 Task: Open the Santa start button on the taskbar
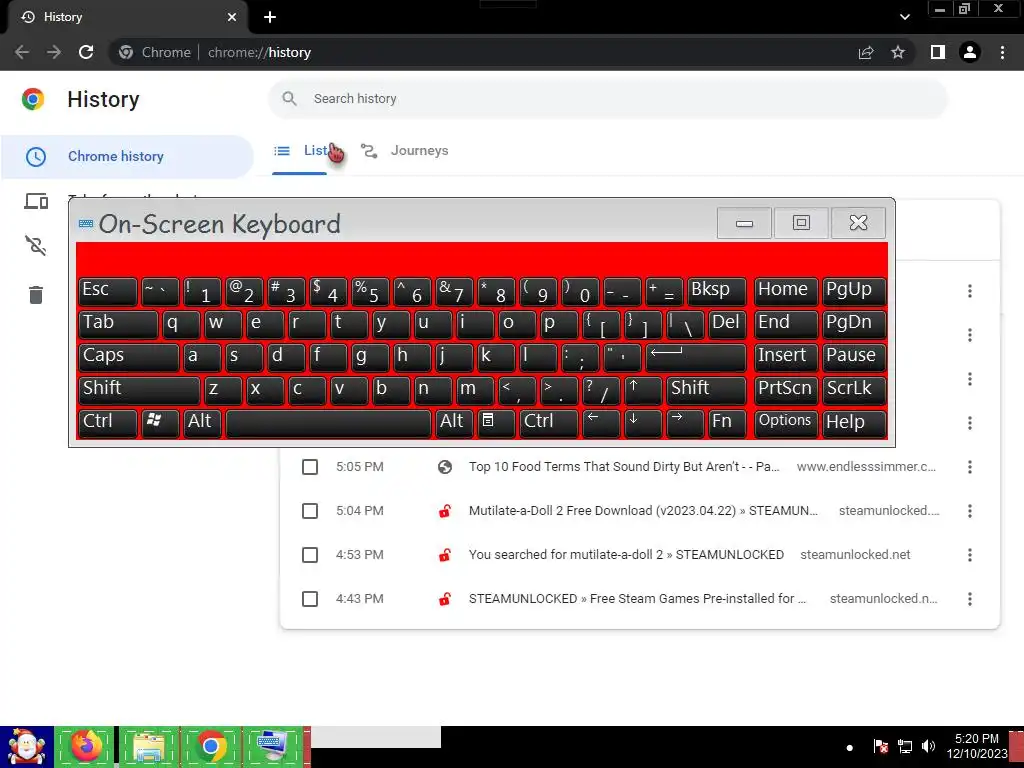27,747
